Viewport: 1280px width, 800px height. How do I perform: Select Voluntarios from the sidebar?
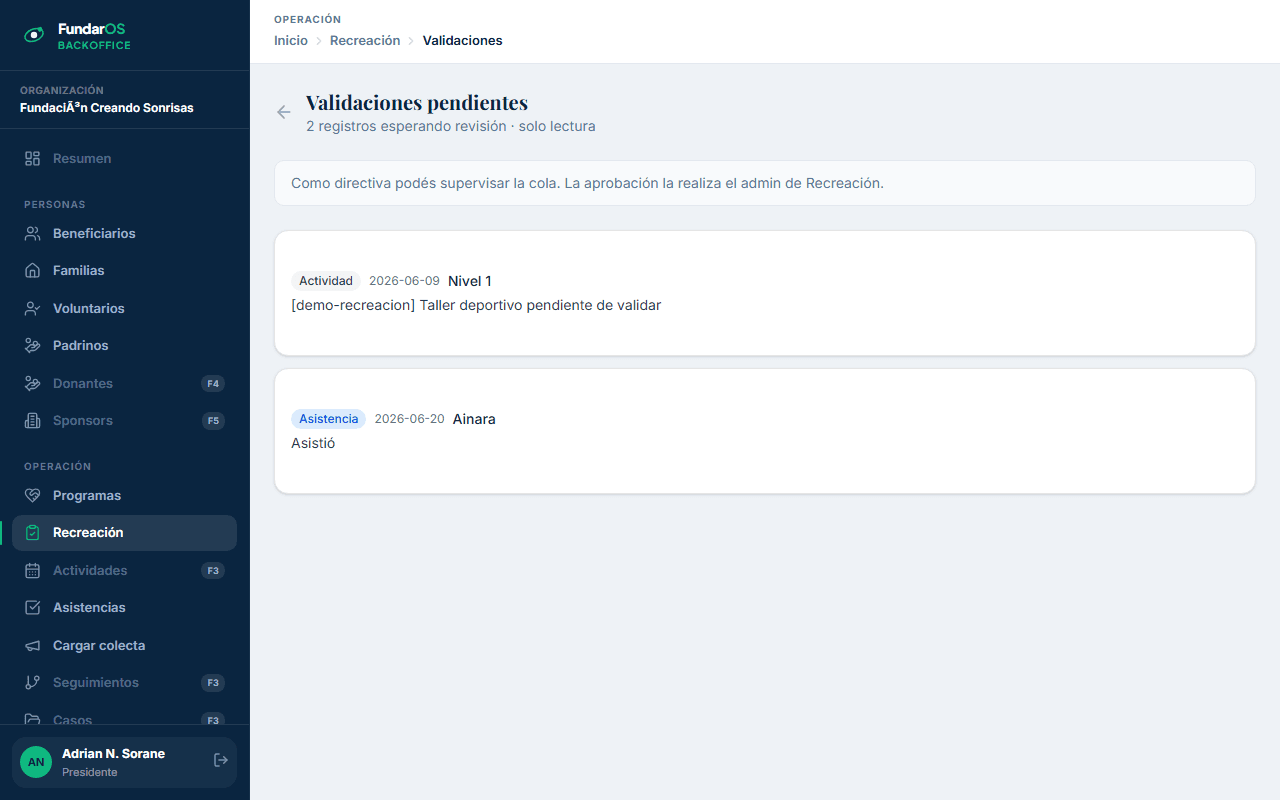tap(124, 308)
